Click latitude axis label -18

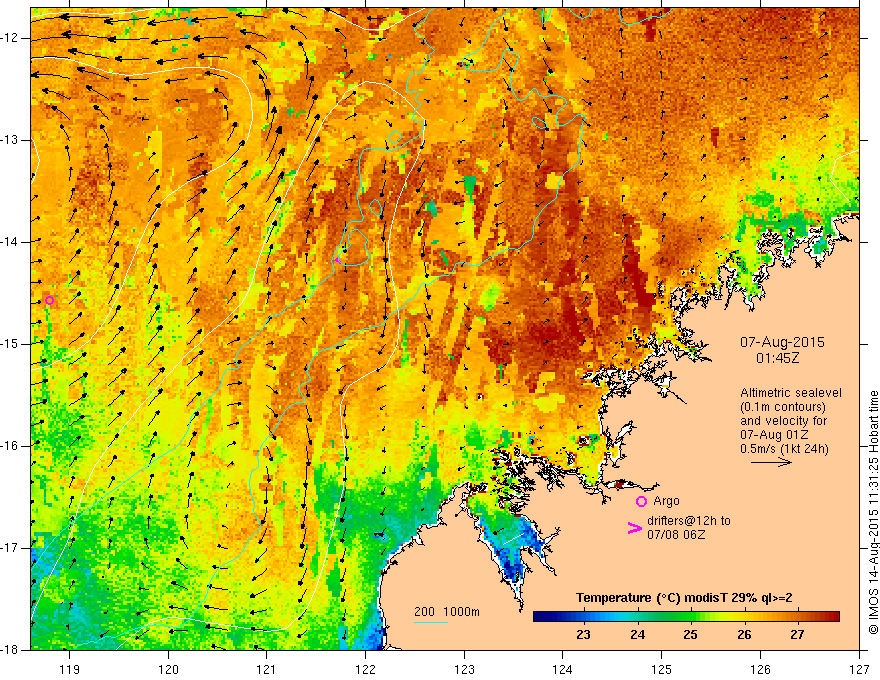(x=10, y=650)
